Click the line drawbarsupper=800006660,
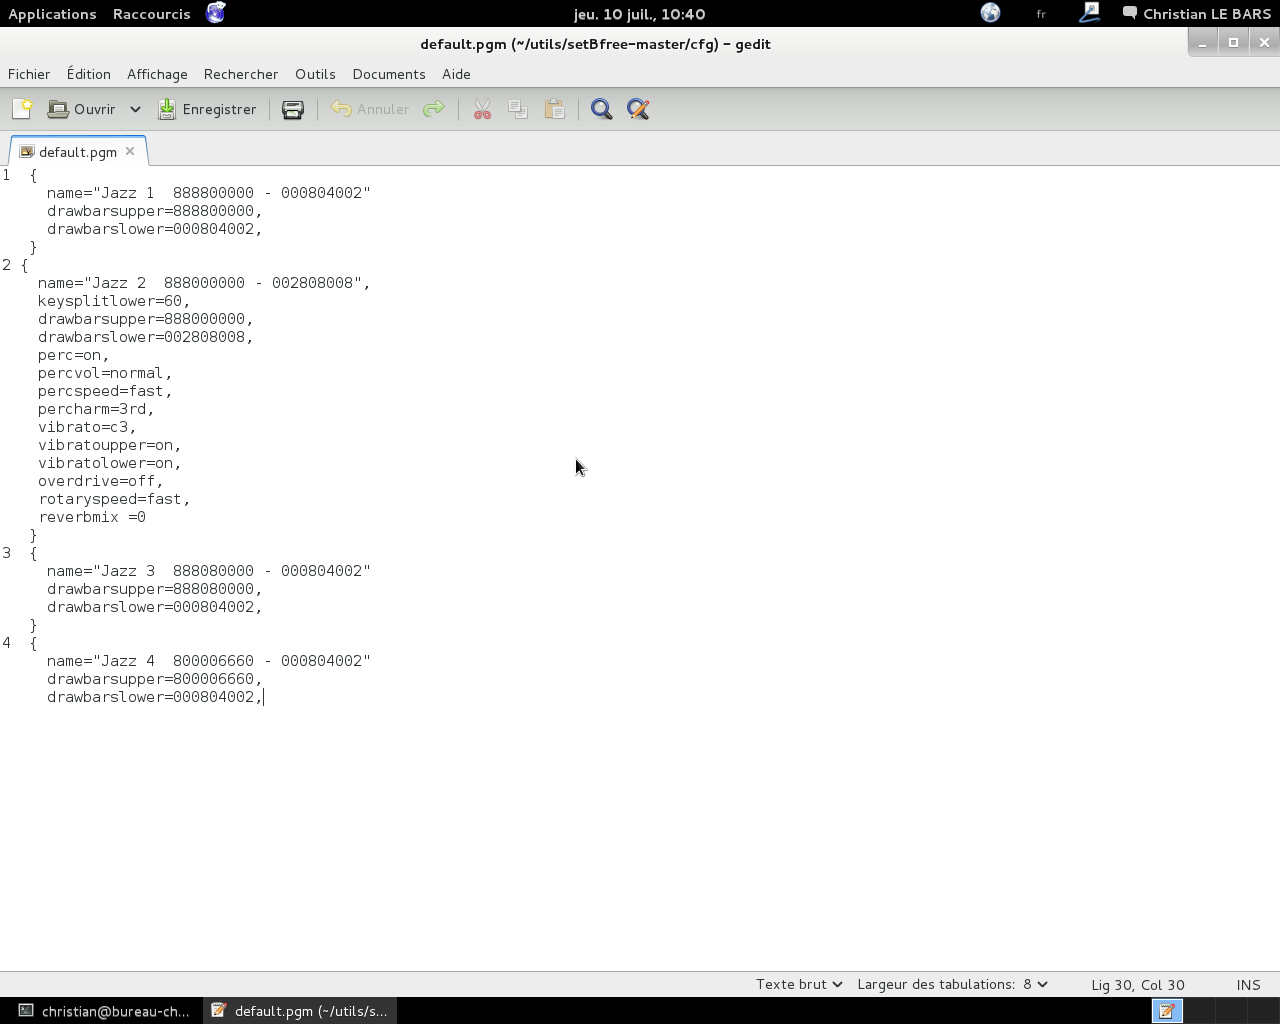 154,679
